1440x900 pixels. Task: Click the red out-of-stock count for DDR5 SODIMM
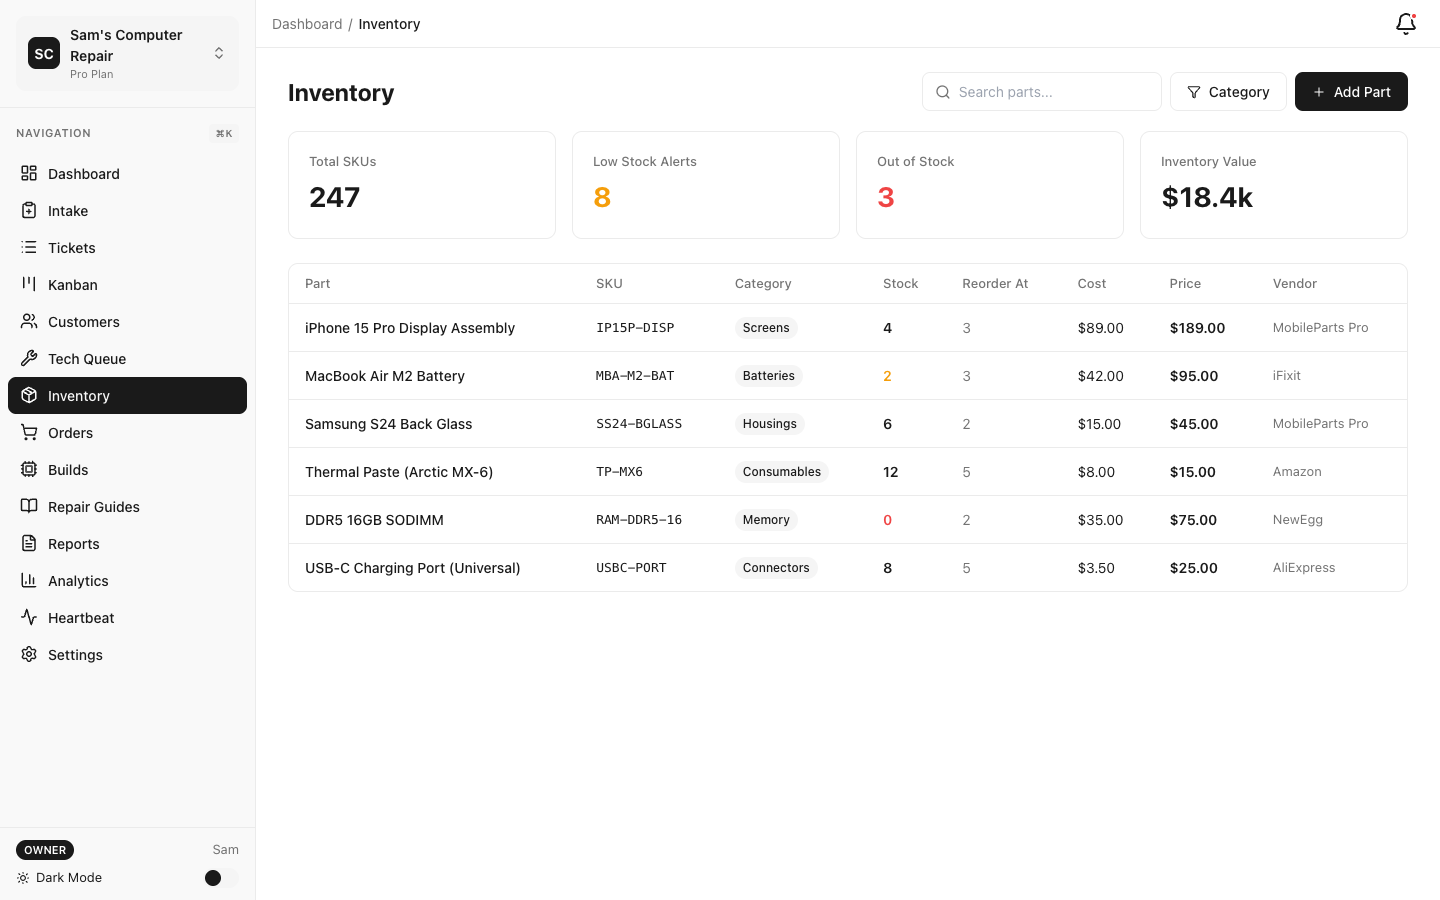(x=887, y=519)
